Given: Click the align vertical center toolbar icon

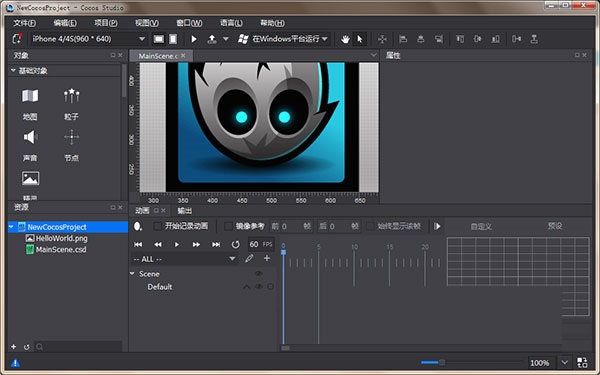Looking at the screenshot, I should click(478, 39).
